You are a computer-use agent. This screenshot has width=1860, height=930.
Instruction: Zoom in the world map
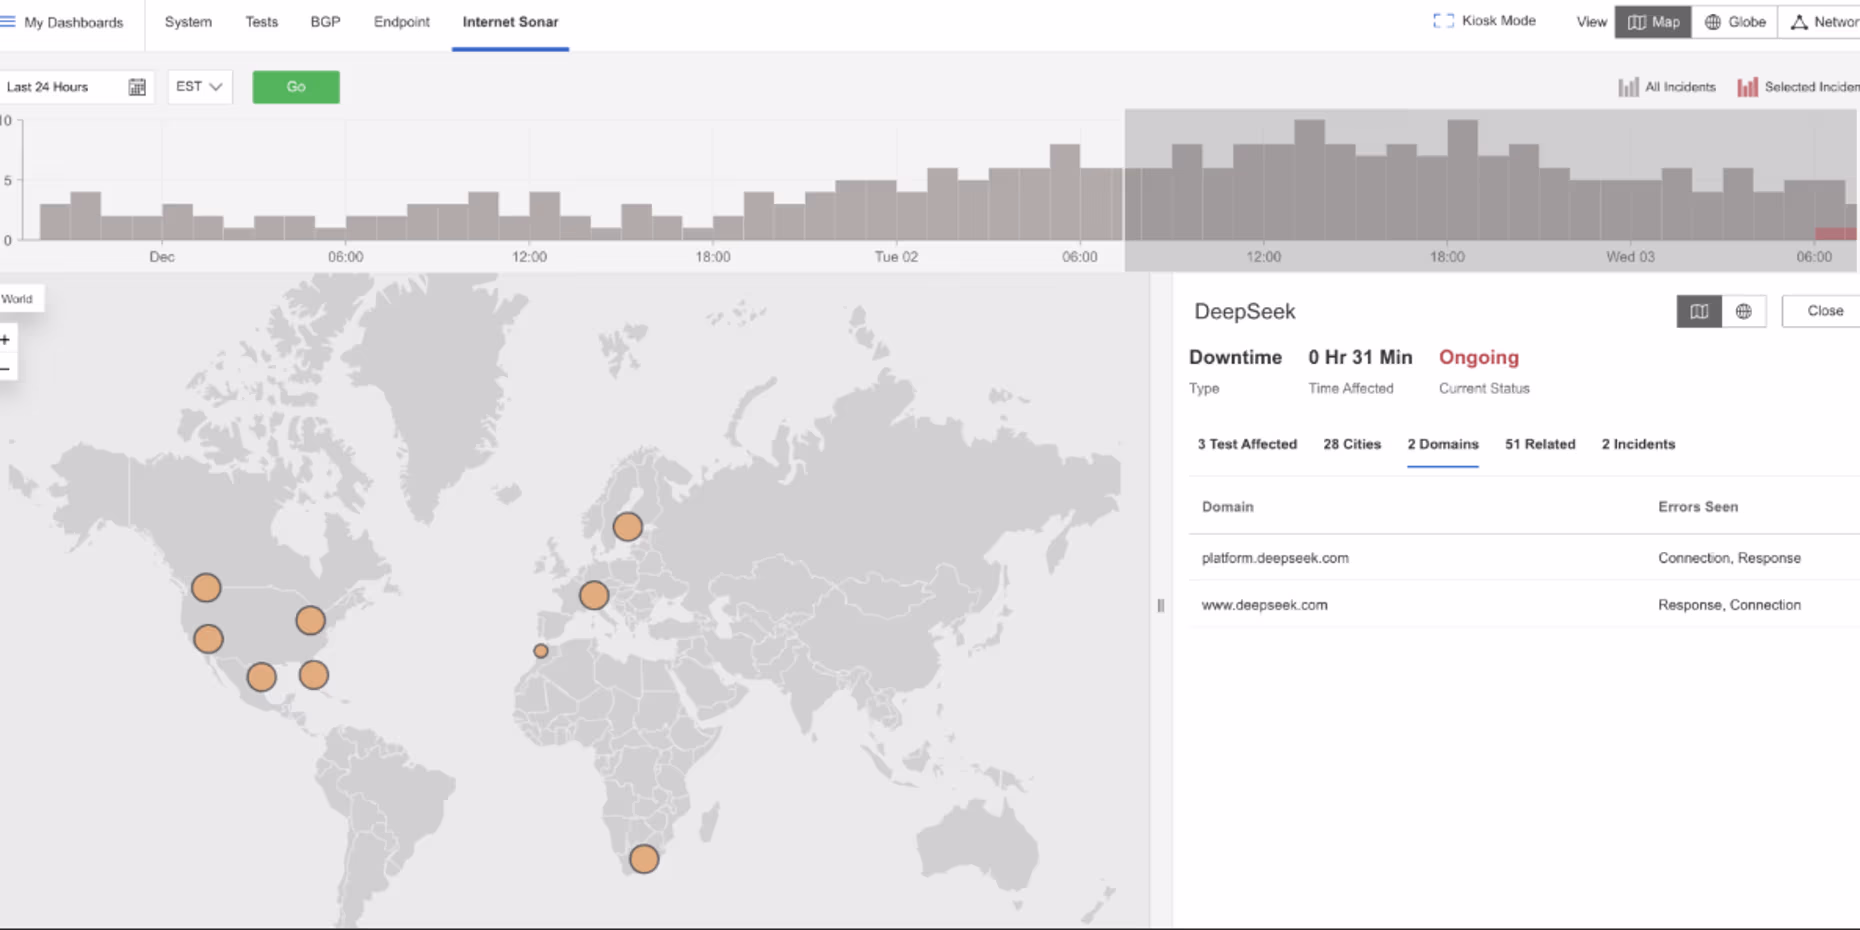[x=6, y=340]
